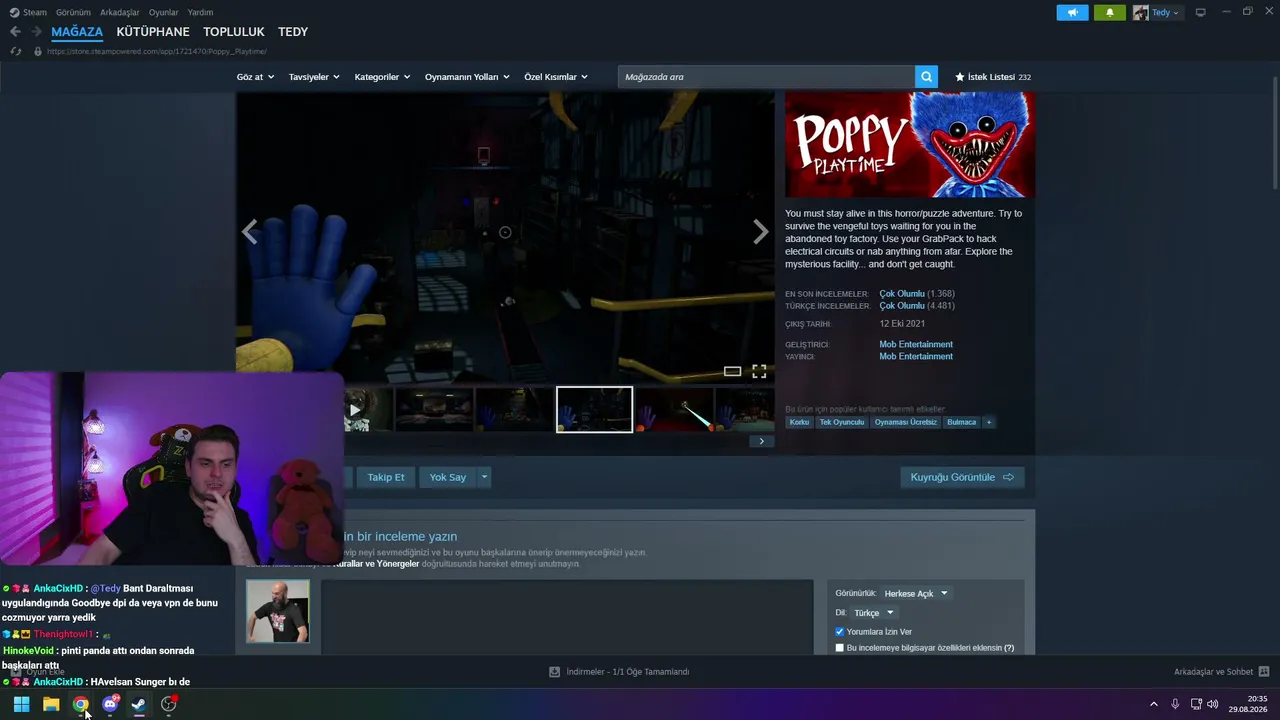Open the developer link 'Mob Entertainment'
This screenshot has width=1280, height=720.
(916, 344)
